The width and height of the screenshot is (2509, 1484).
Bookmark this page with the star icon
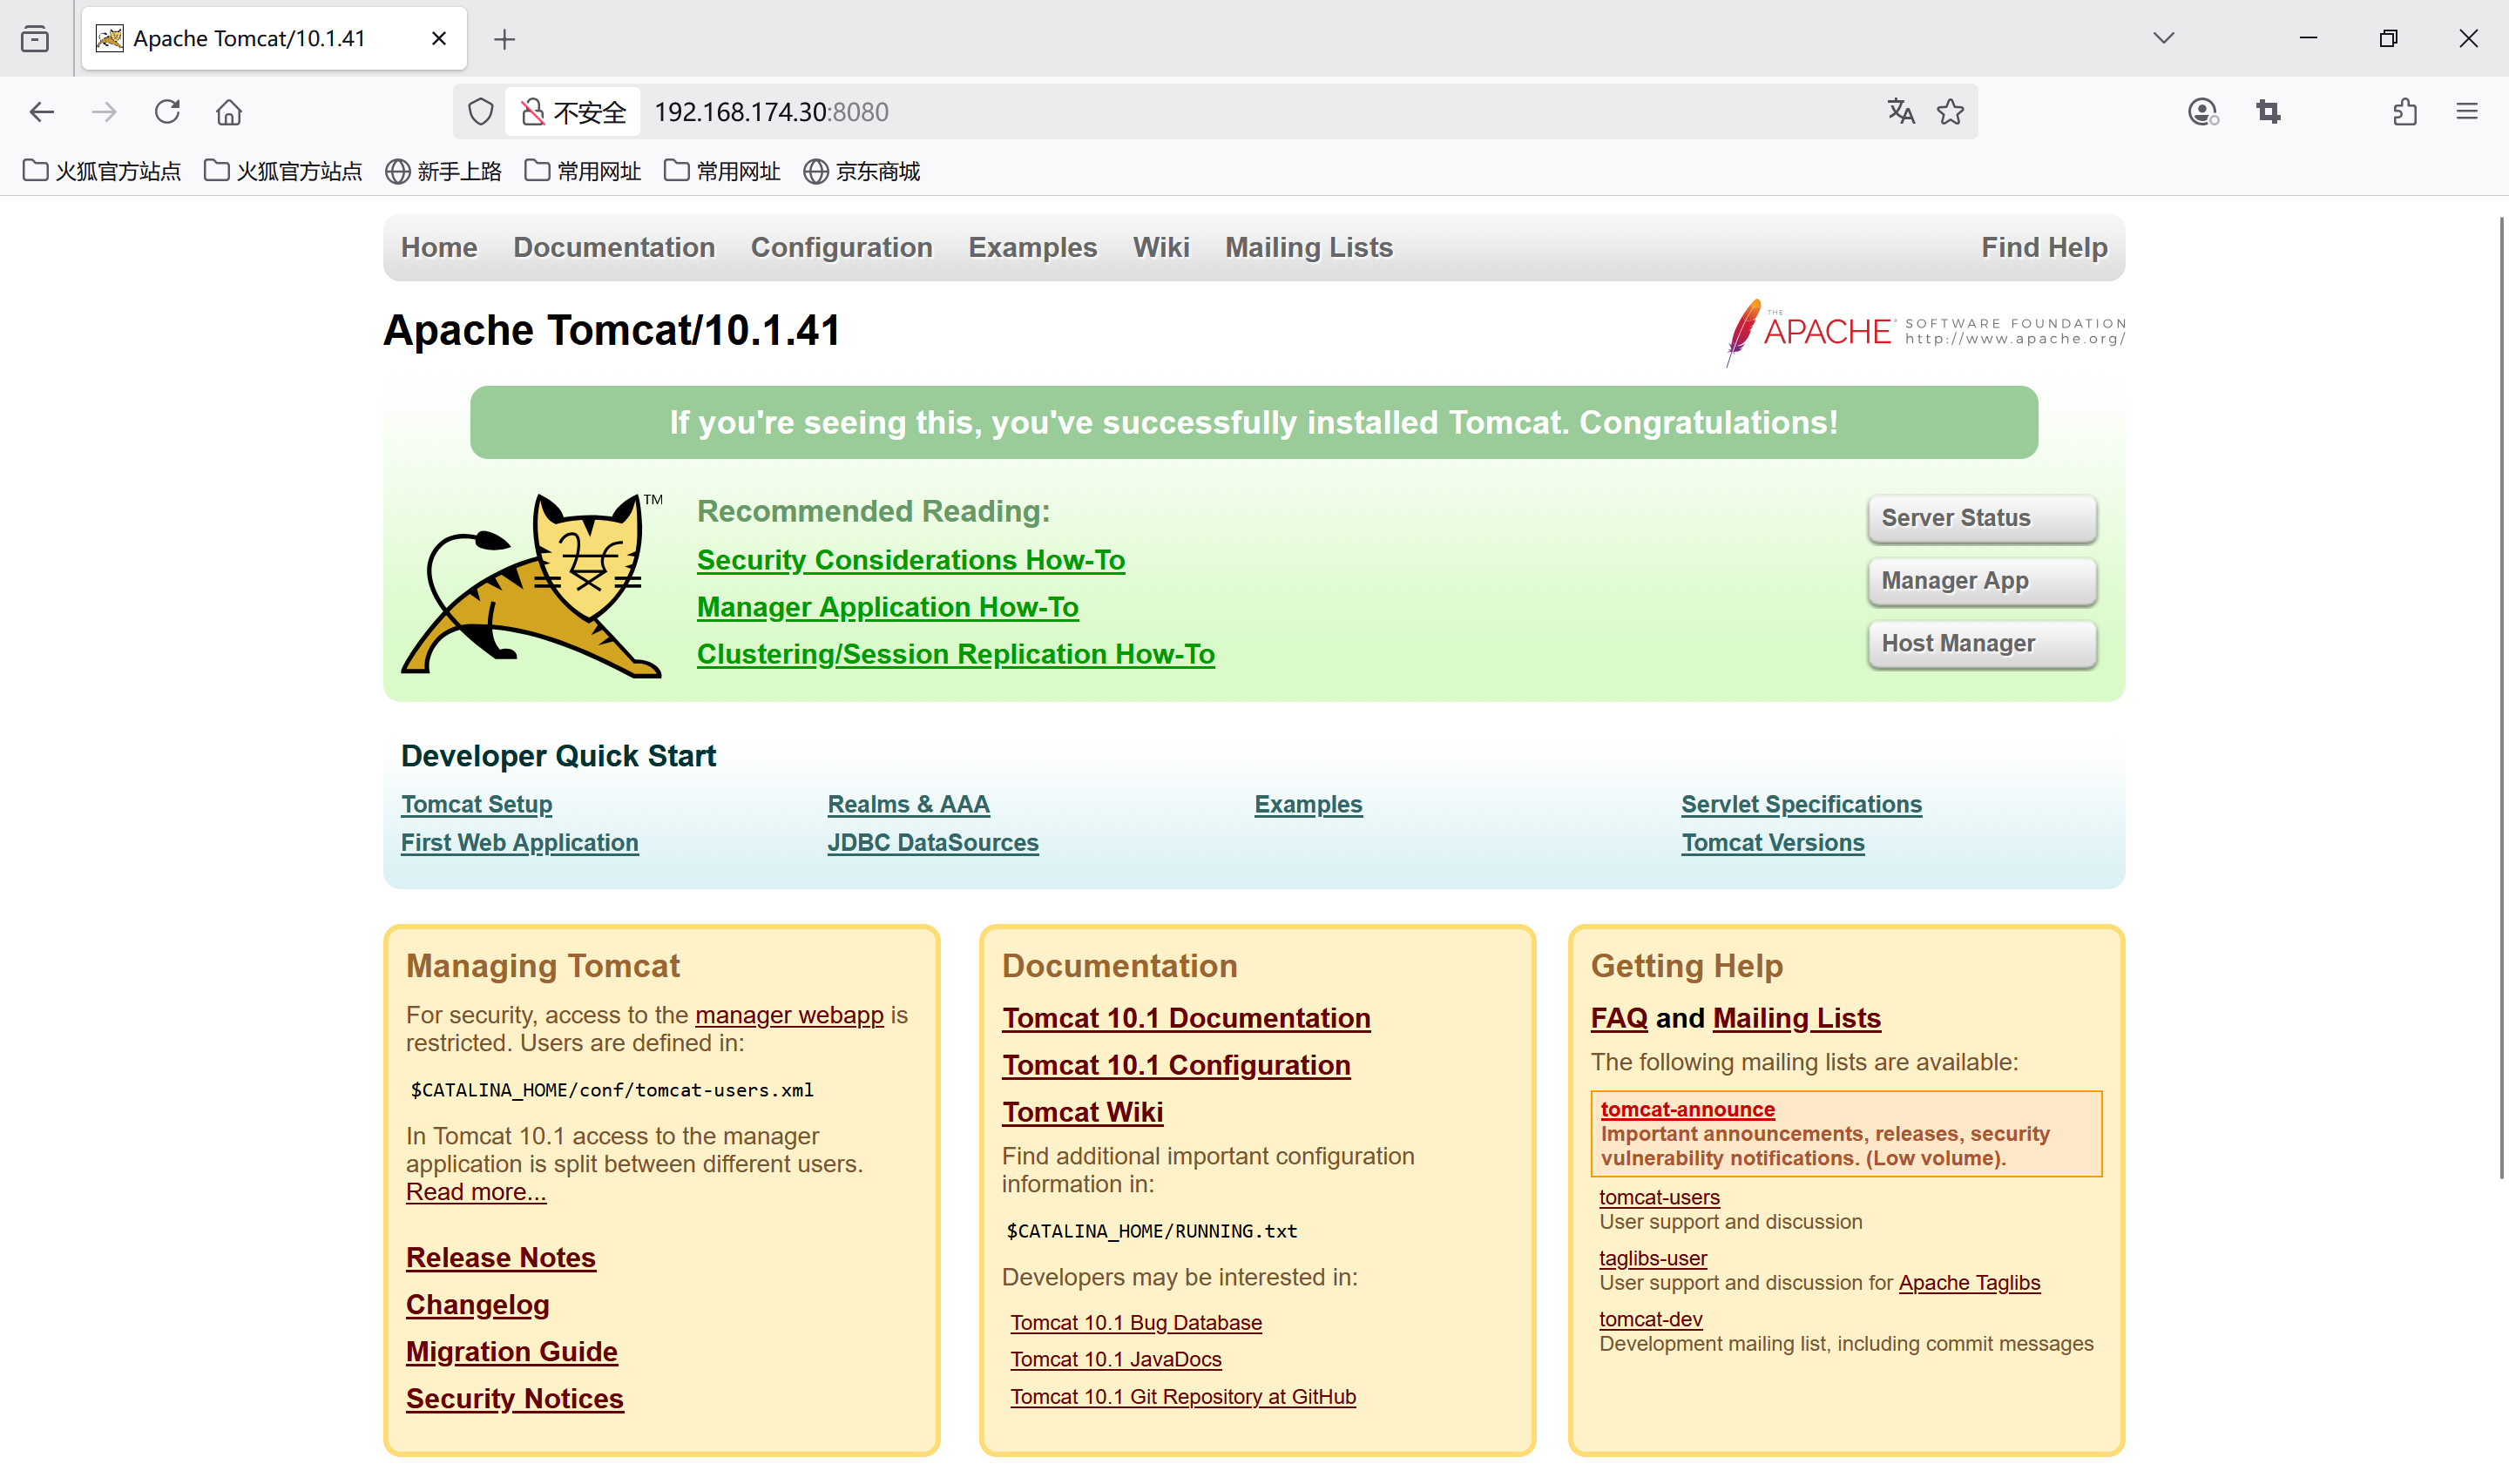pos(1950,111)
